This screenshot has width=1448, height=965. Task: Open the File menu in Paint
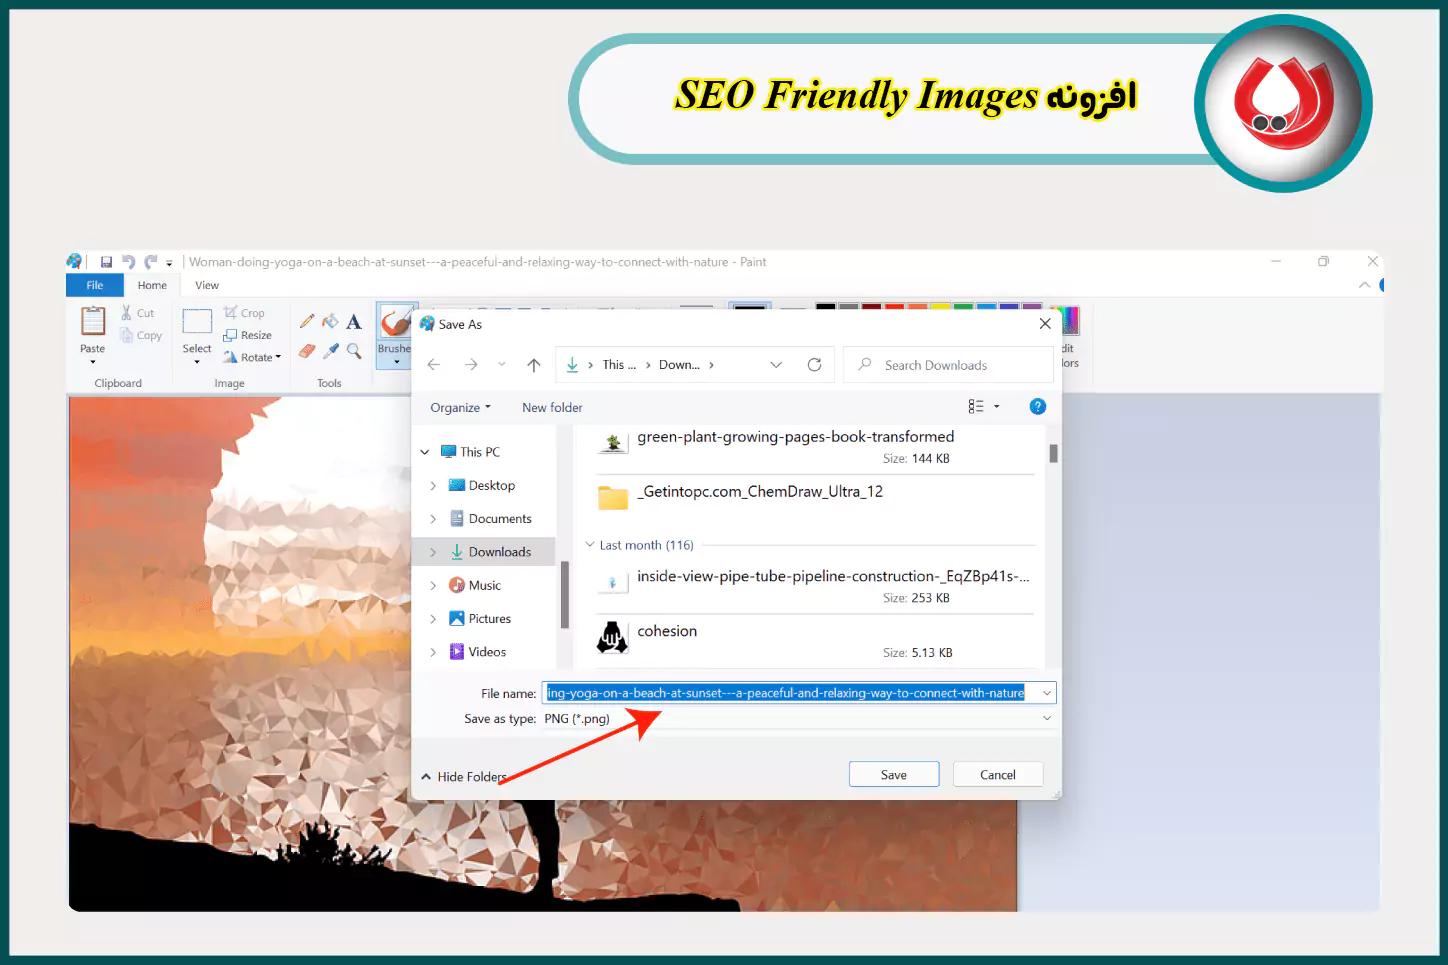pyautogui.click(x=94, y=285)
